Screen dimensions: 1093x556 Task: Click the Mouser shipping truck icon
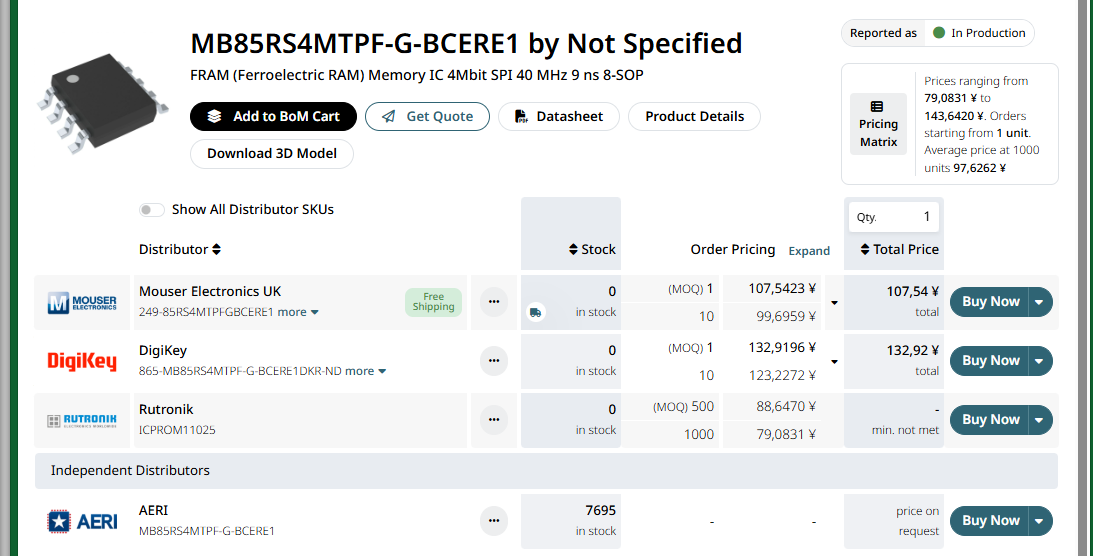pyautogui.click(x=536, y=313)
